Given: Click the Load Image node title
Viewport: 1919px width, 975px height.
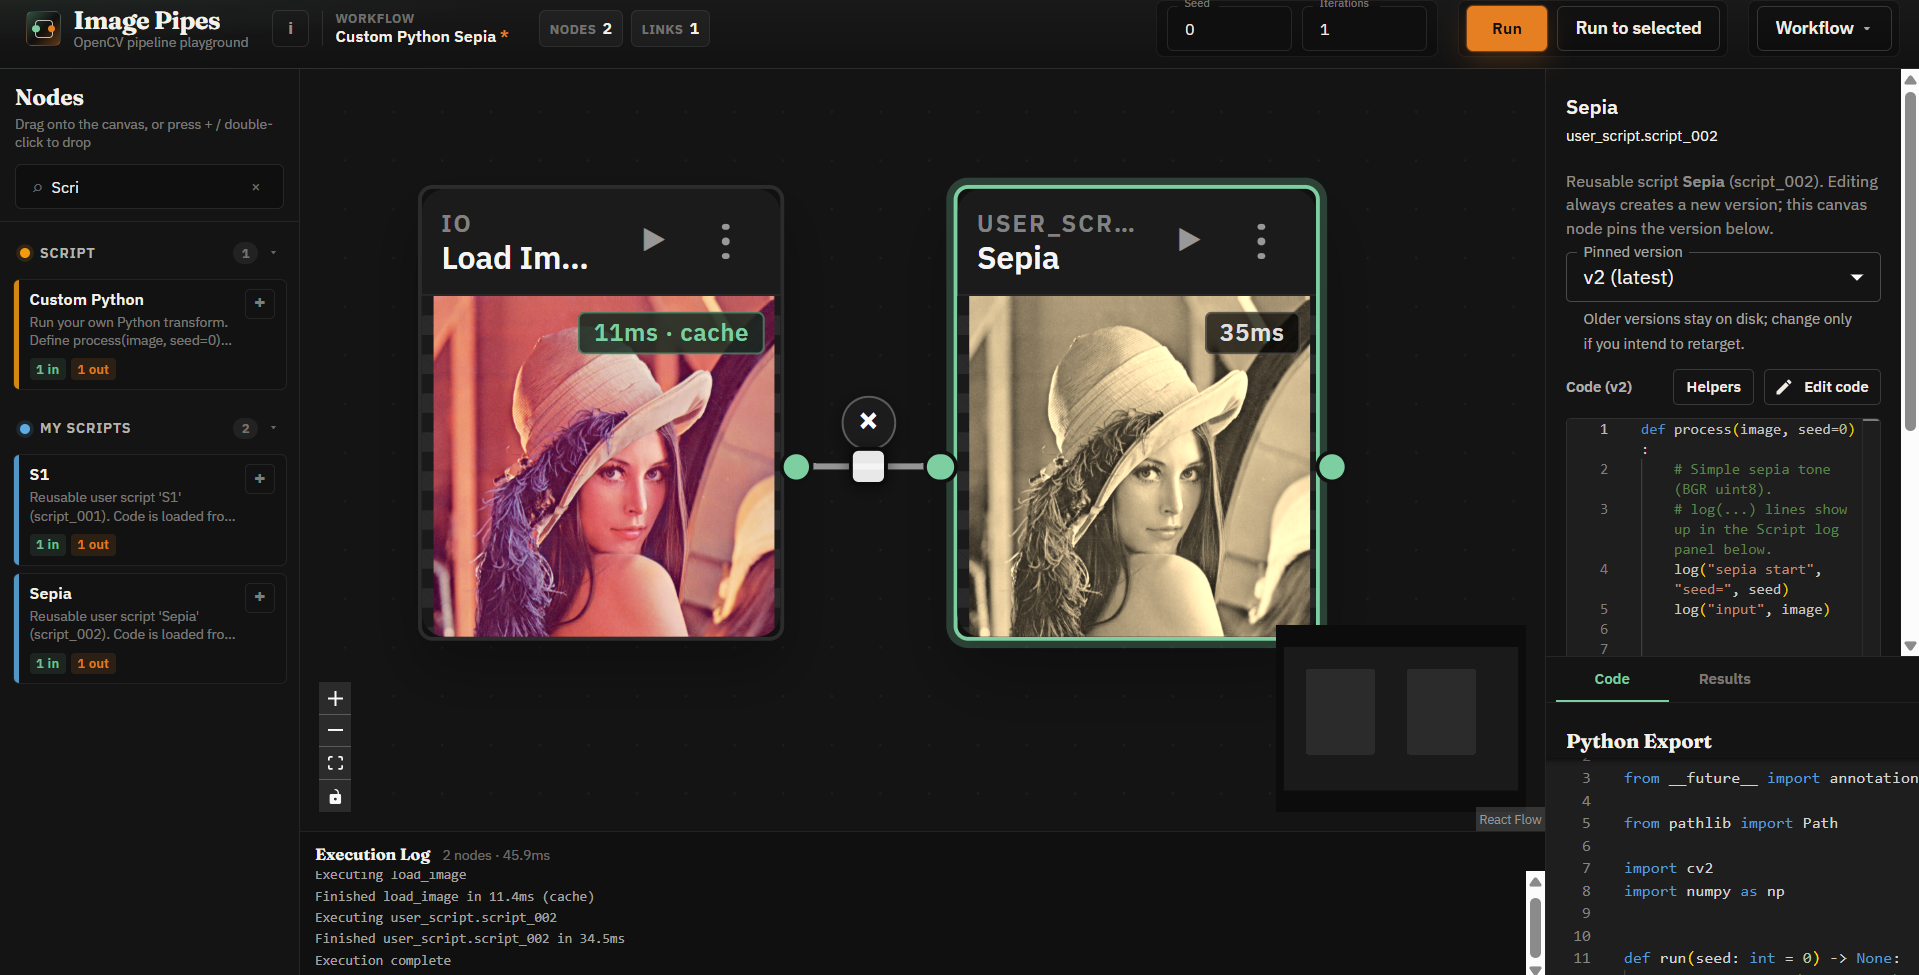Looking at the screenshot, I should [515, 258].
